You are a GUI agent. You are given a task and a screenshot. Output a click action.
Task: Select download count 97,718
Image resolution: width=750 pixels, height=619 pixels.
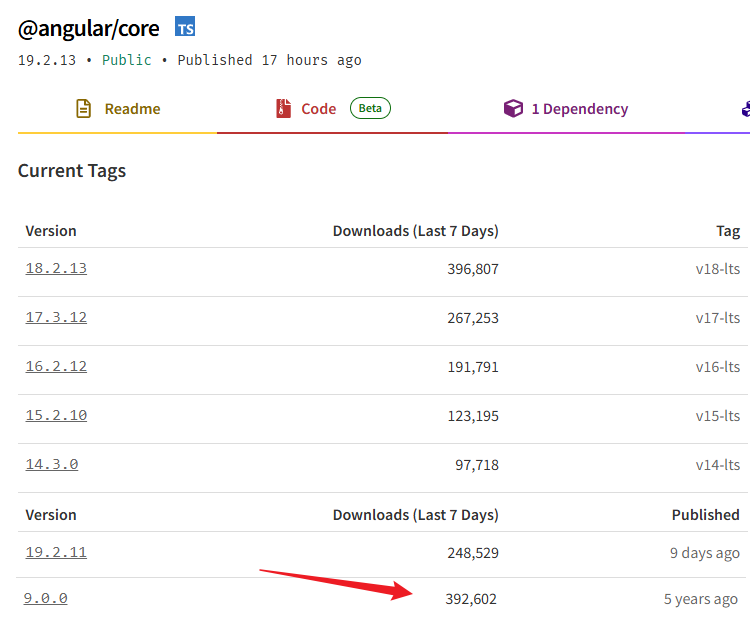pyautogui.click(x=477, y=465)
